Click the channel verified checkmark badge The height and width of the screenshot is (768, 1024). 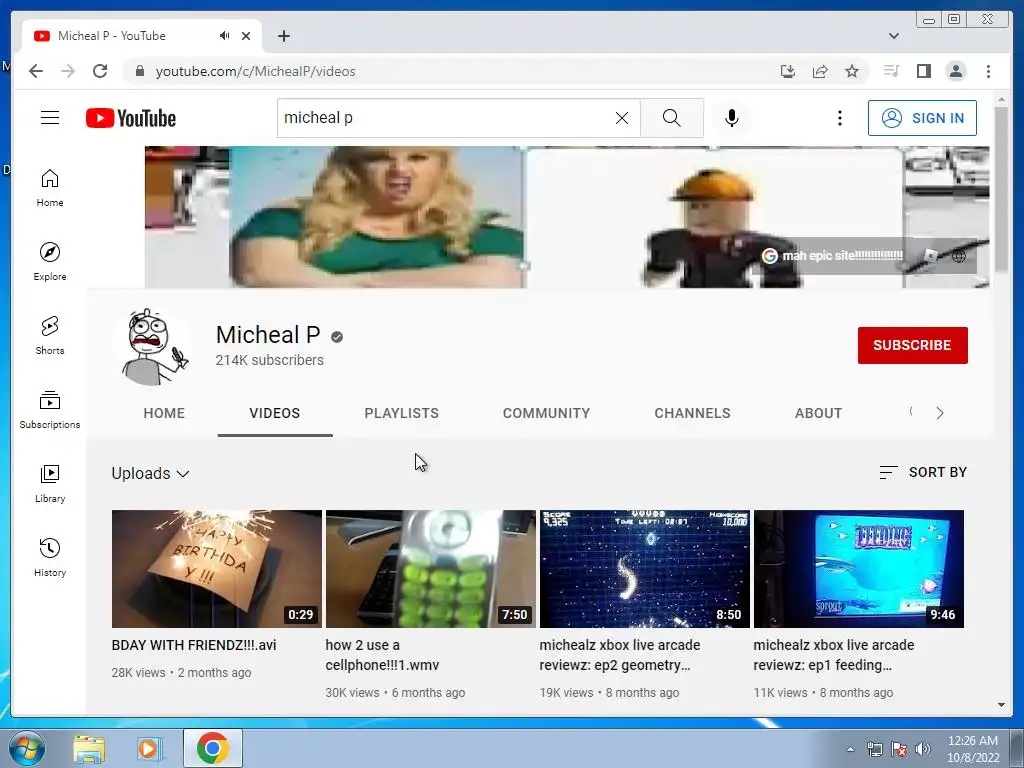(x=337, y=337)
